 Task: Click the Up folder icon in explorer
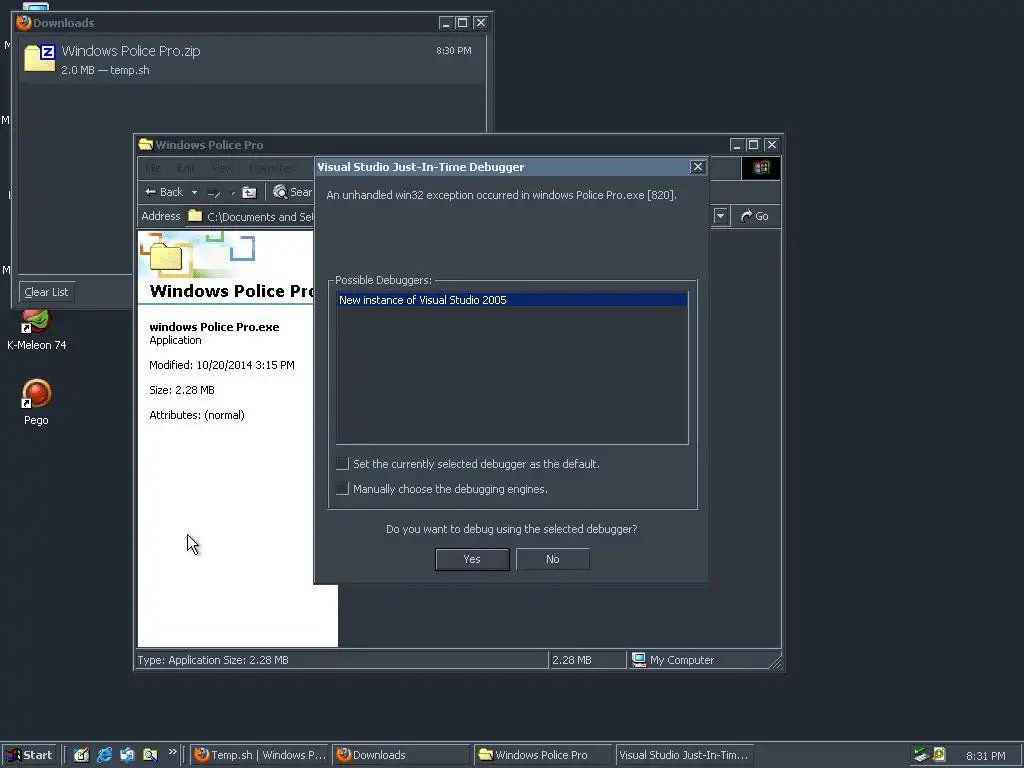tap(249, 192)
